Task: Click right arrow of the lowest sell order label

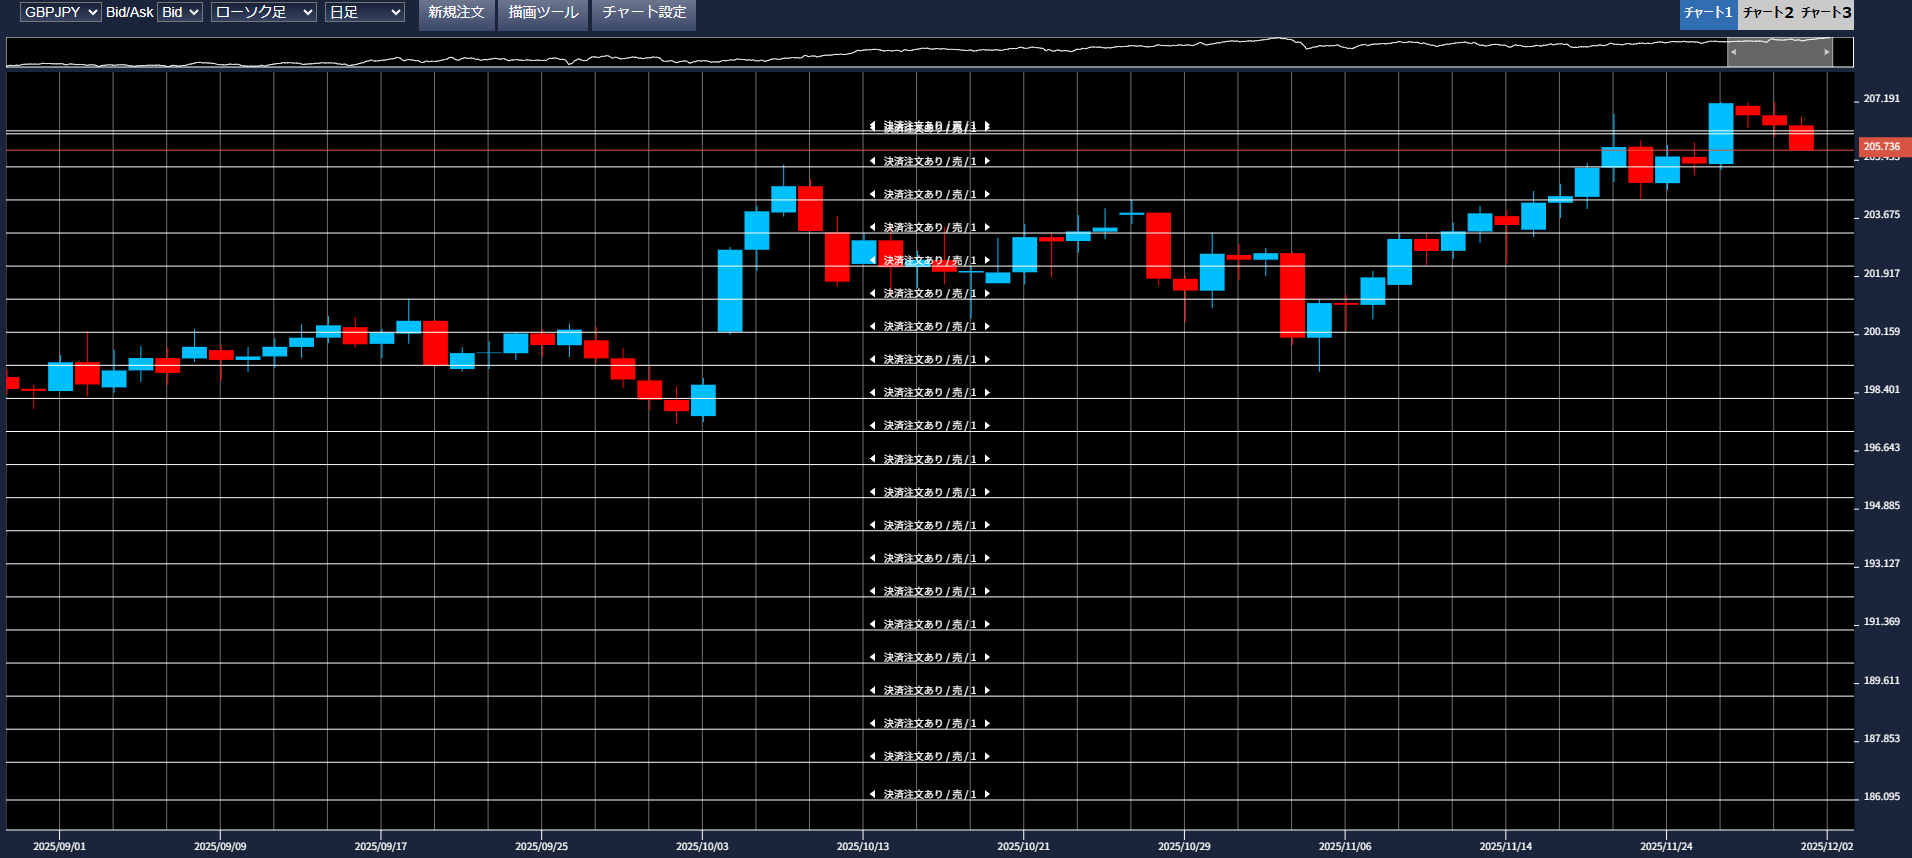Action: pyautogui.click(x=987, y=795)
